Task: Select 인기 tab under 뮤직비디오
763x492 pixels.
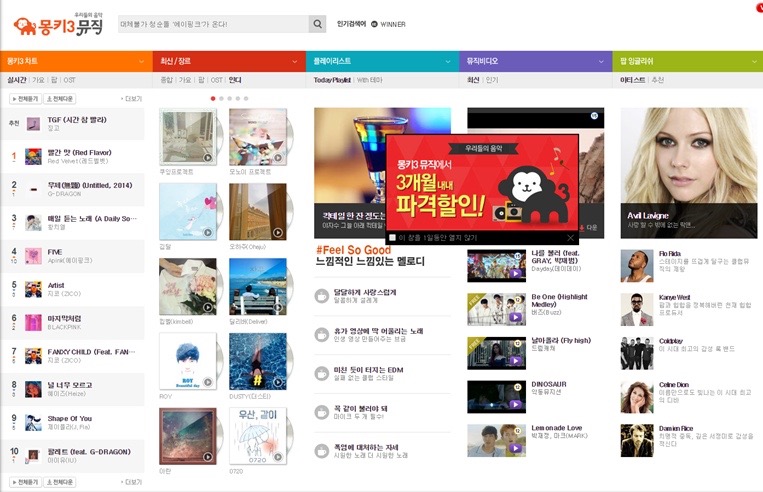Action: (x=492, y=80)
